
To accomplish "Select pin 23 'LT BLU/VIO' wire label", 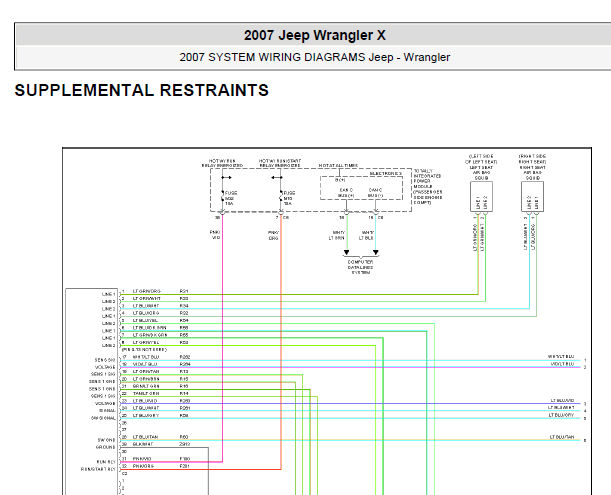I will pos(145,401).
